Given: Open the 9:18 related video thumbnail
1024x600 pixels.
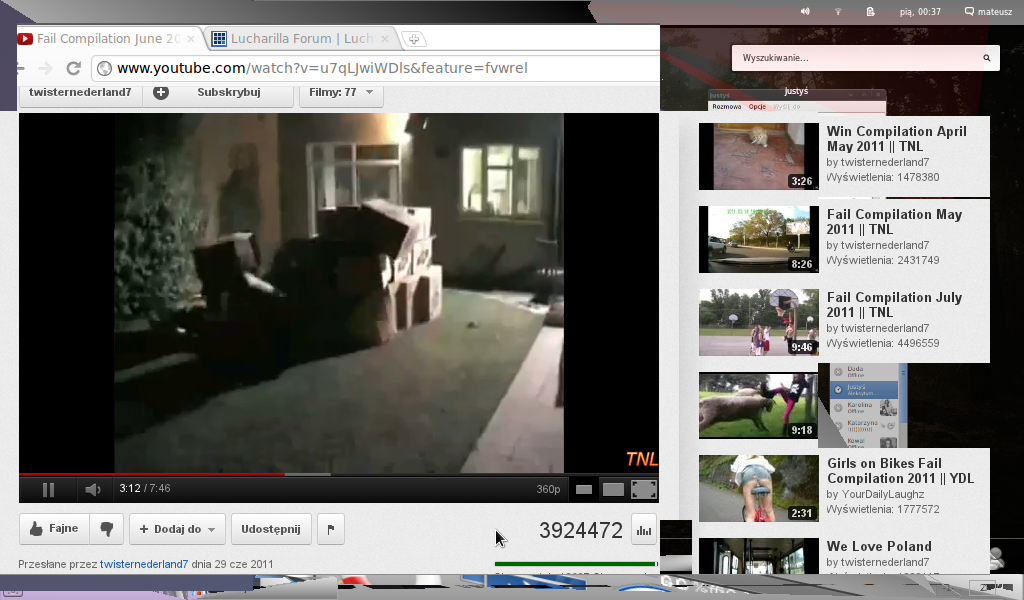Looking at the screenshot, I should point(758,405).
